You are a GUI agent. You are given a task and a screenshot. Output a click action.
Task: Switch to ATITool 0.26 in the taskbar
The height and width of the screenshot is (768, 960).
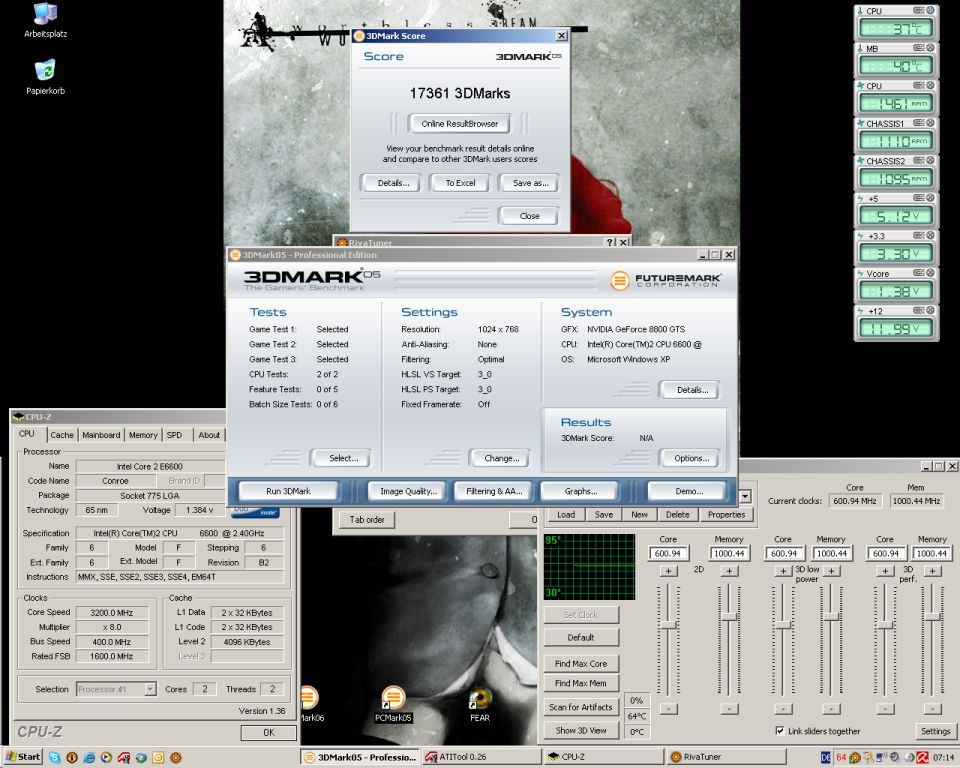click(x=481, y=757)
